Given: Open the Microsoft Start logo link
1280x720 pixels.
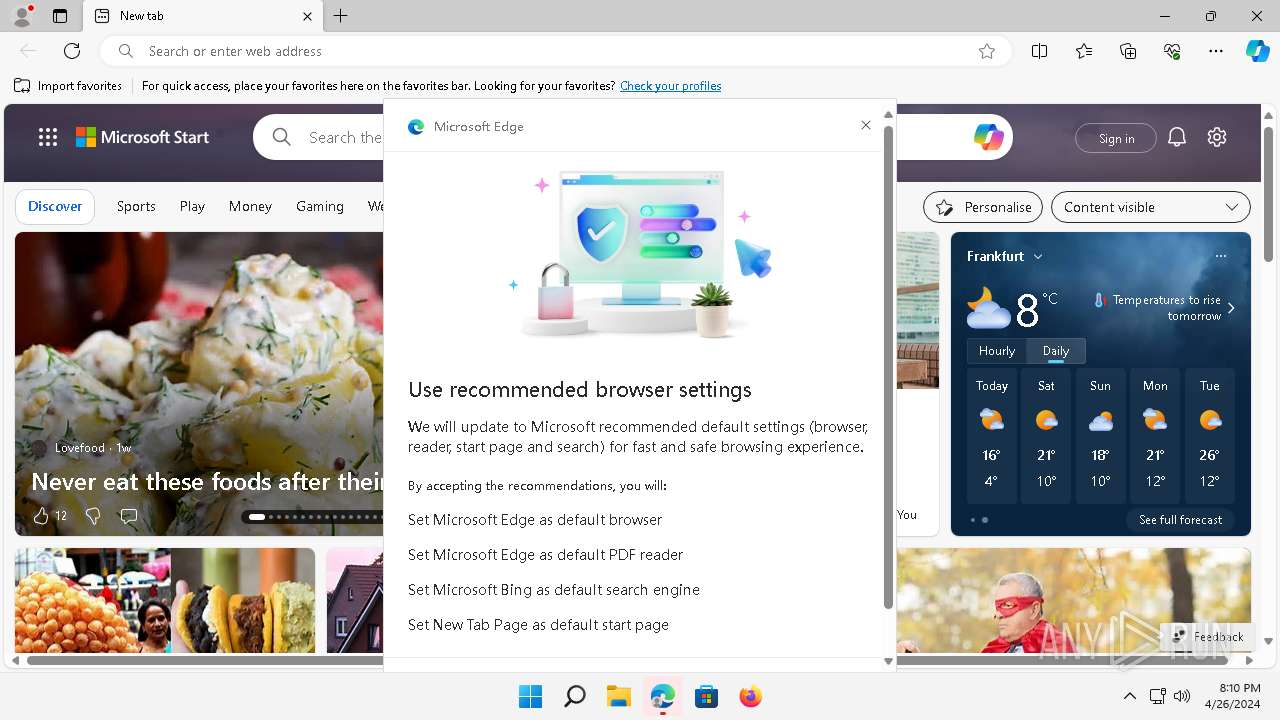Looking at the screenshot, I should [143, 138].
